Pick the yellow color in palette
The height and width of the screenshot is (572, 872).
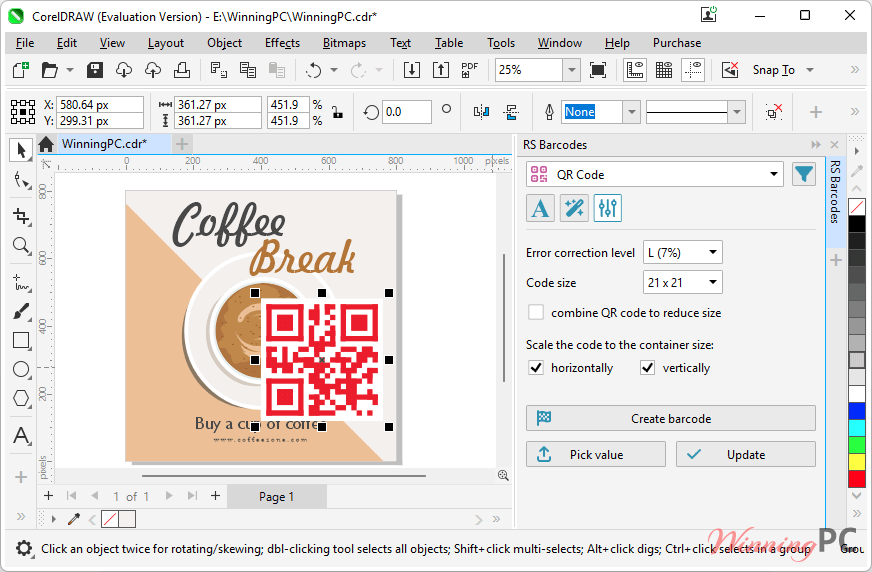pyautogui.click(x=857, y=461)
